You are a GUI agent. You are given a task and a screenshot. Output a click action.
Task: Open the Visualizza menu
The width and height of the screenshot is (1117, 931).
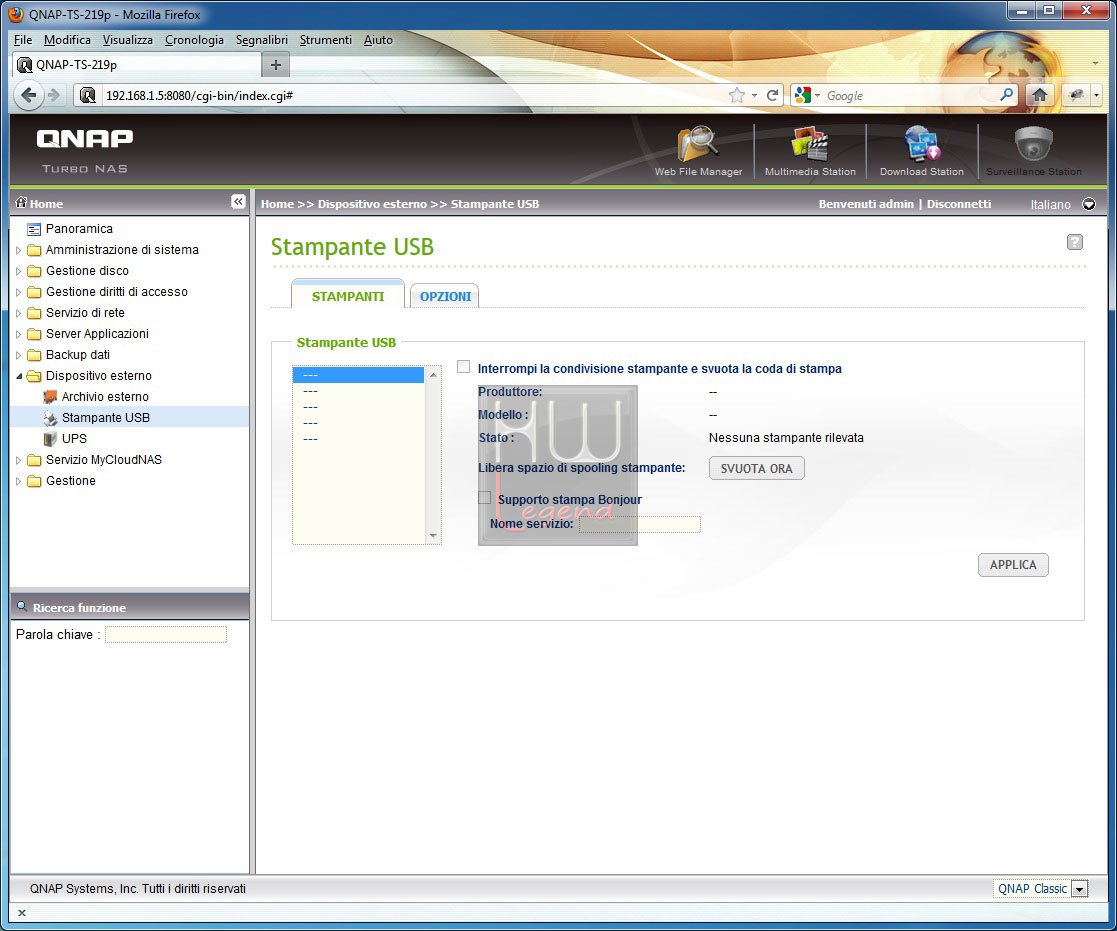pyautogui.click(x=128, y=40)
